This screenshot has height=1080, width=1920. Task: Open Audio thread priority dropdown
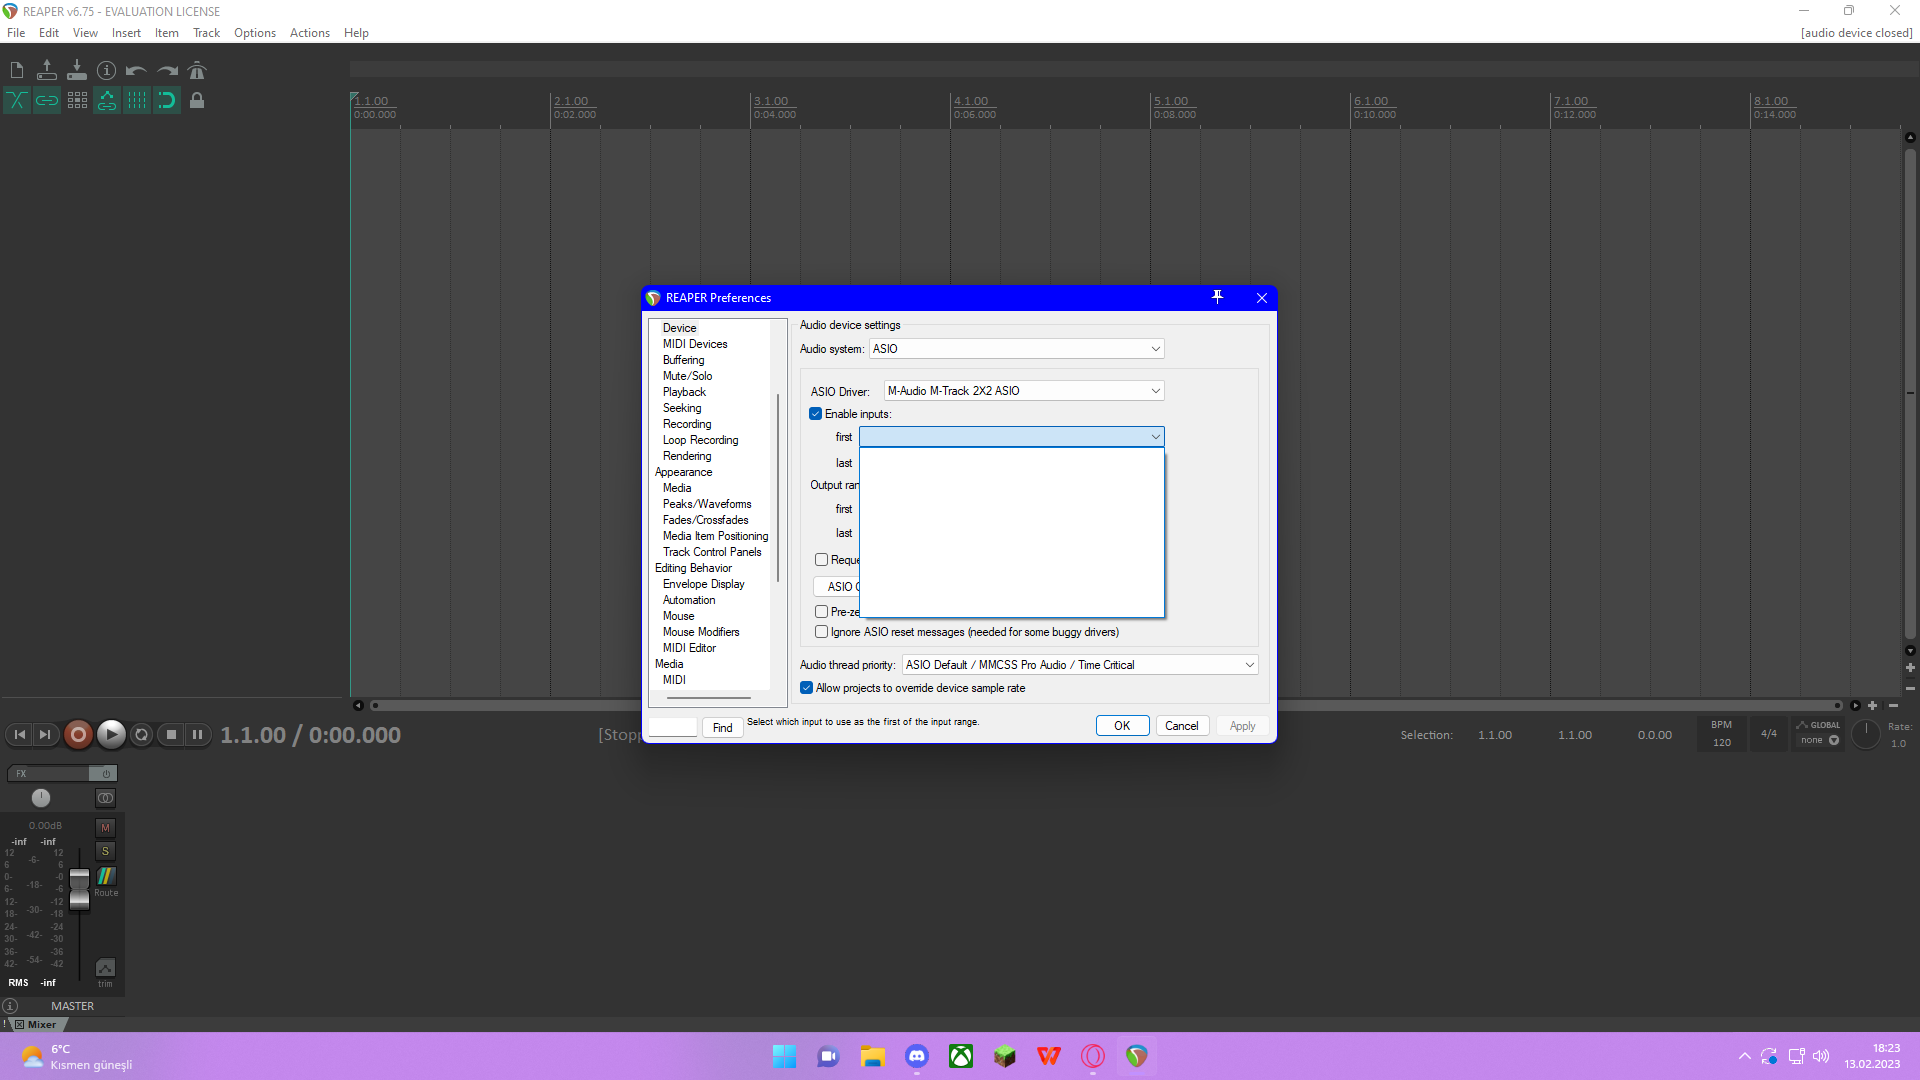(1080, 665)
